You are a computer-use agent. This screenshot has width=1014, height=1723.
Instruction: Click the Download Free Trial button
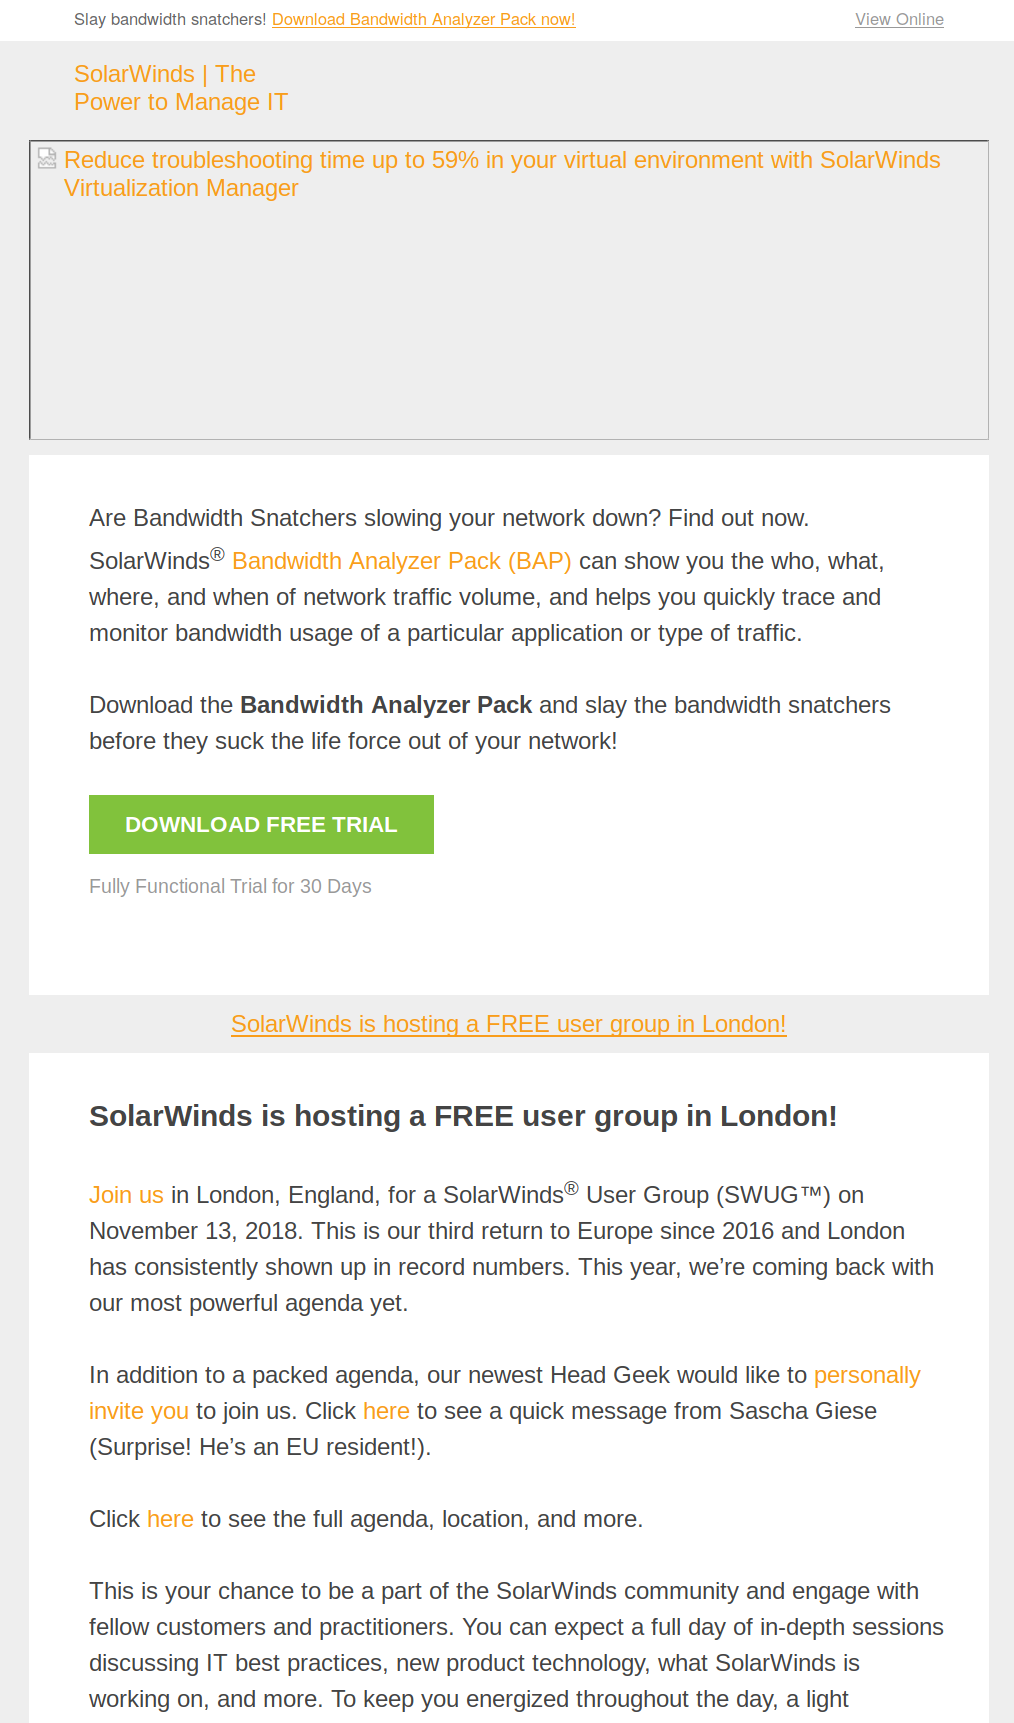(261, 824)
